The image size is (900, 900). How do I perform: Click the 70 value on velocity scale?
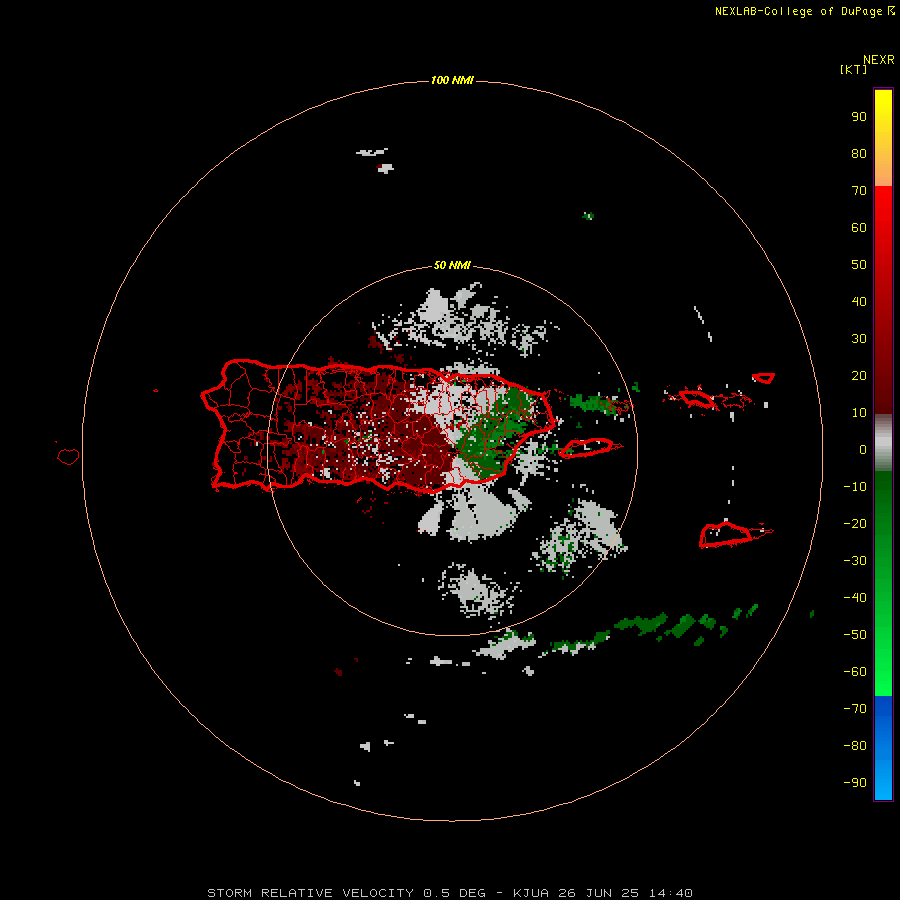pyautogui.click(x=859, y=191)
